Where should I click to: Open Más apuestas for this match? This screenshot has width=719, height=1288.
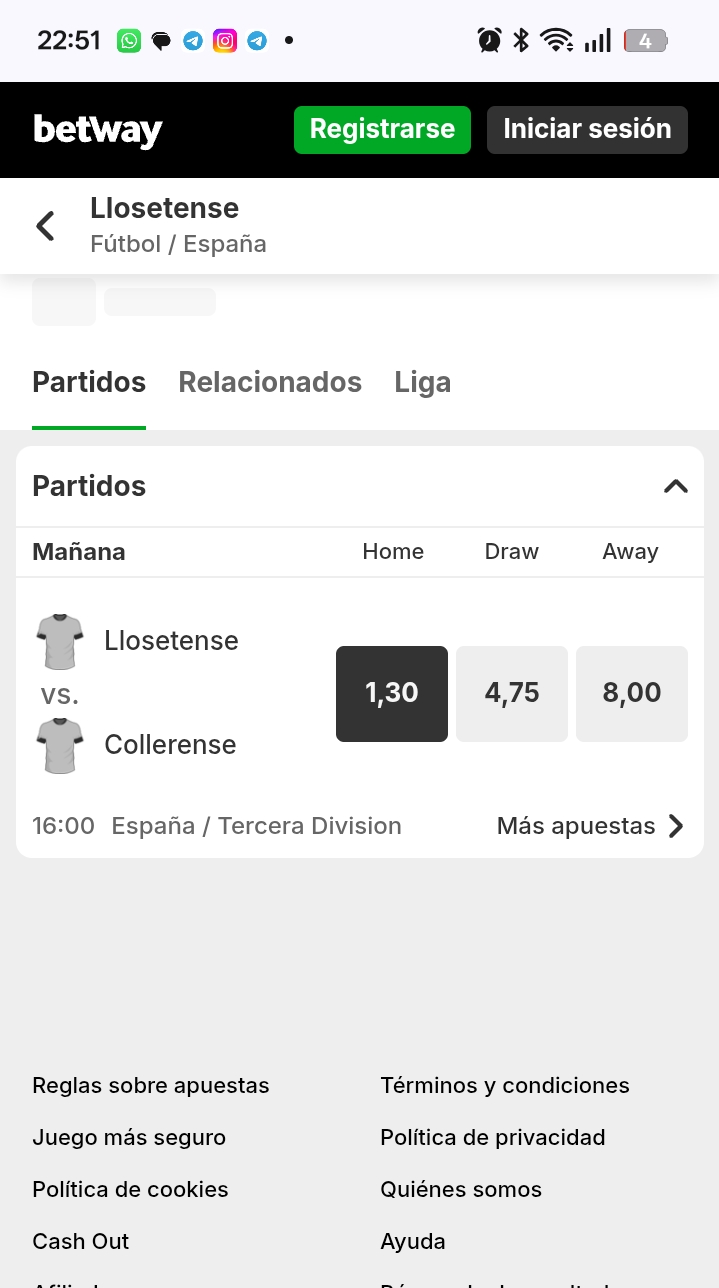coord(590,826)
